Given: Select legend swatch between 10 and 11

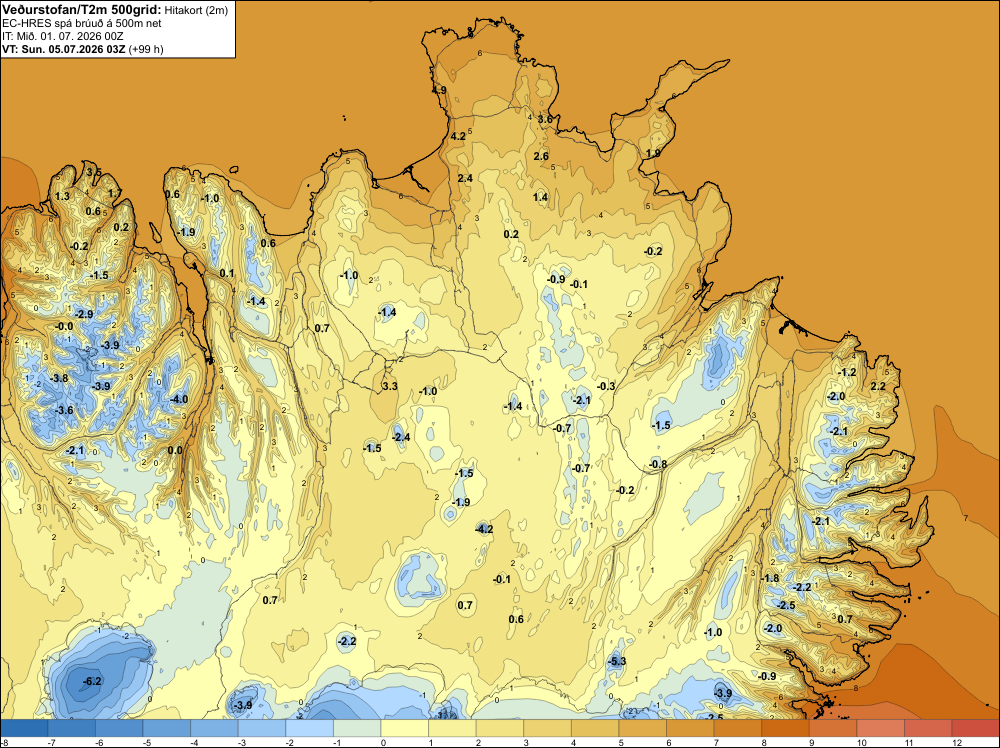Looking at the screenshot, I should [x=879, y=728].
